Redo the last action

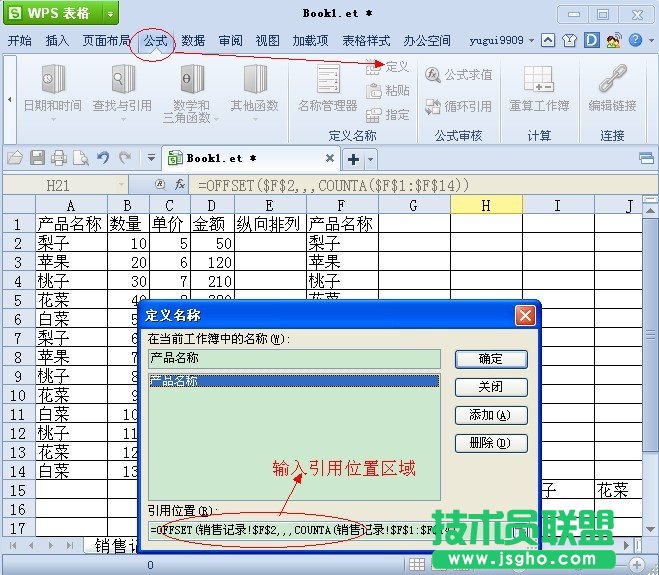(x=125, y=158)
